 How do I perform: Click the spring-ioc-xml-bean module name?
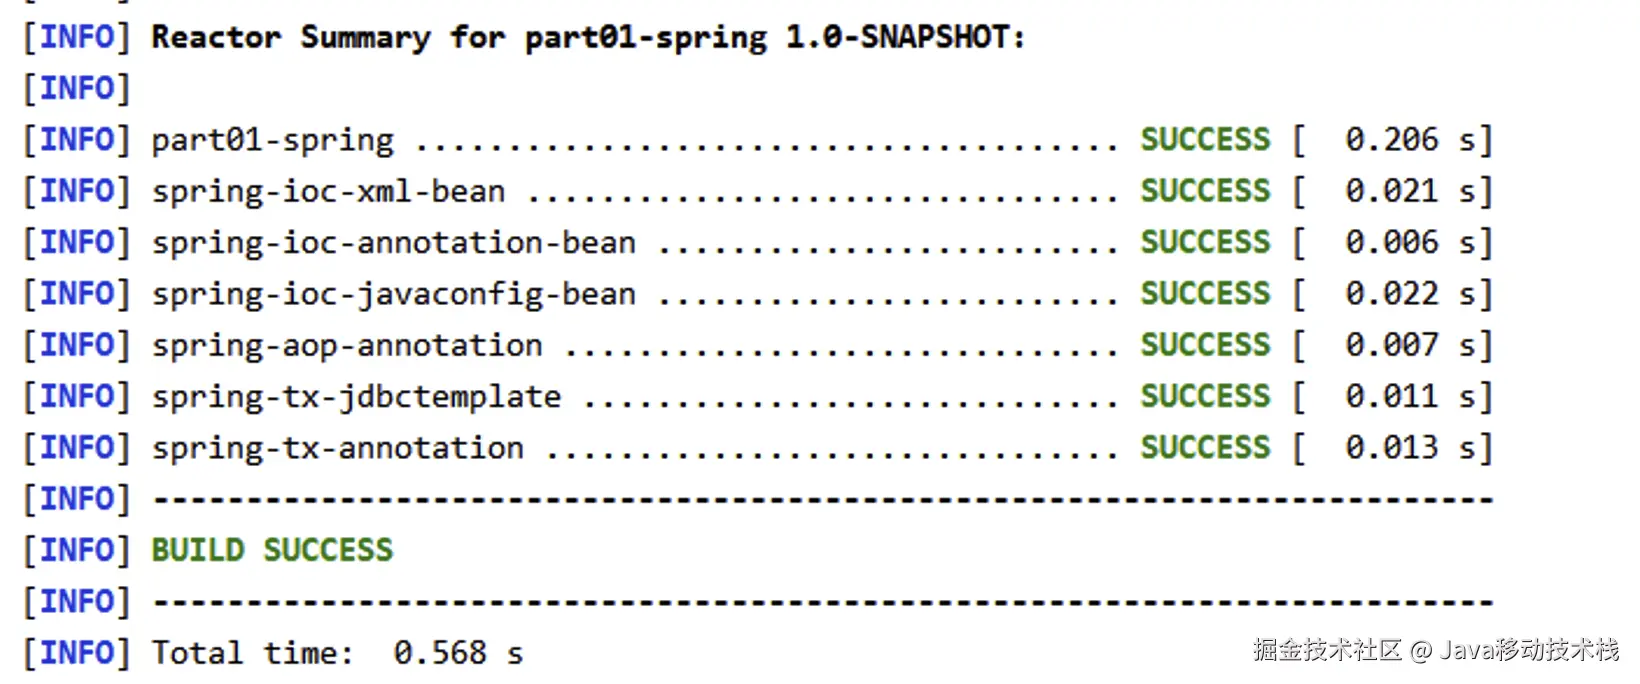(328, 192)
